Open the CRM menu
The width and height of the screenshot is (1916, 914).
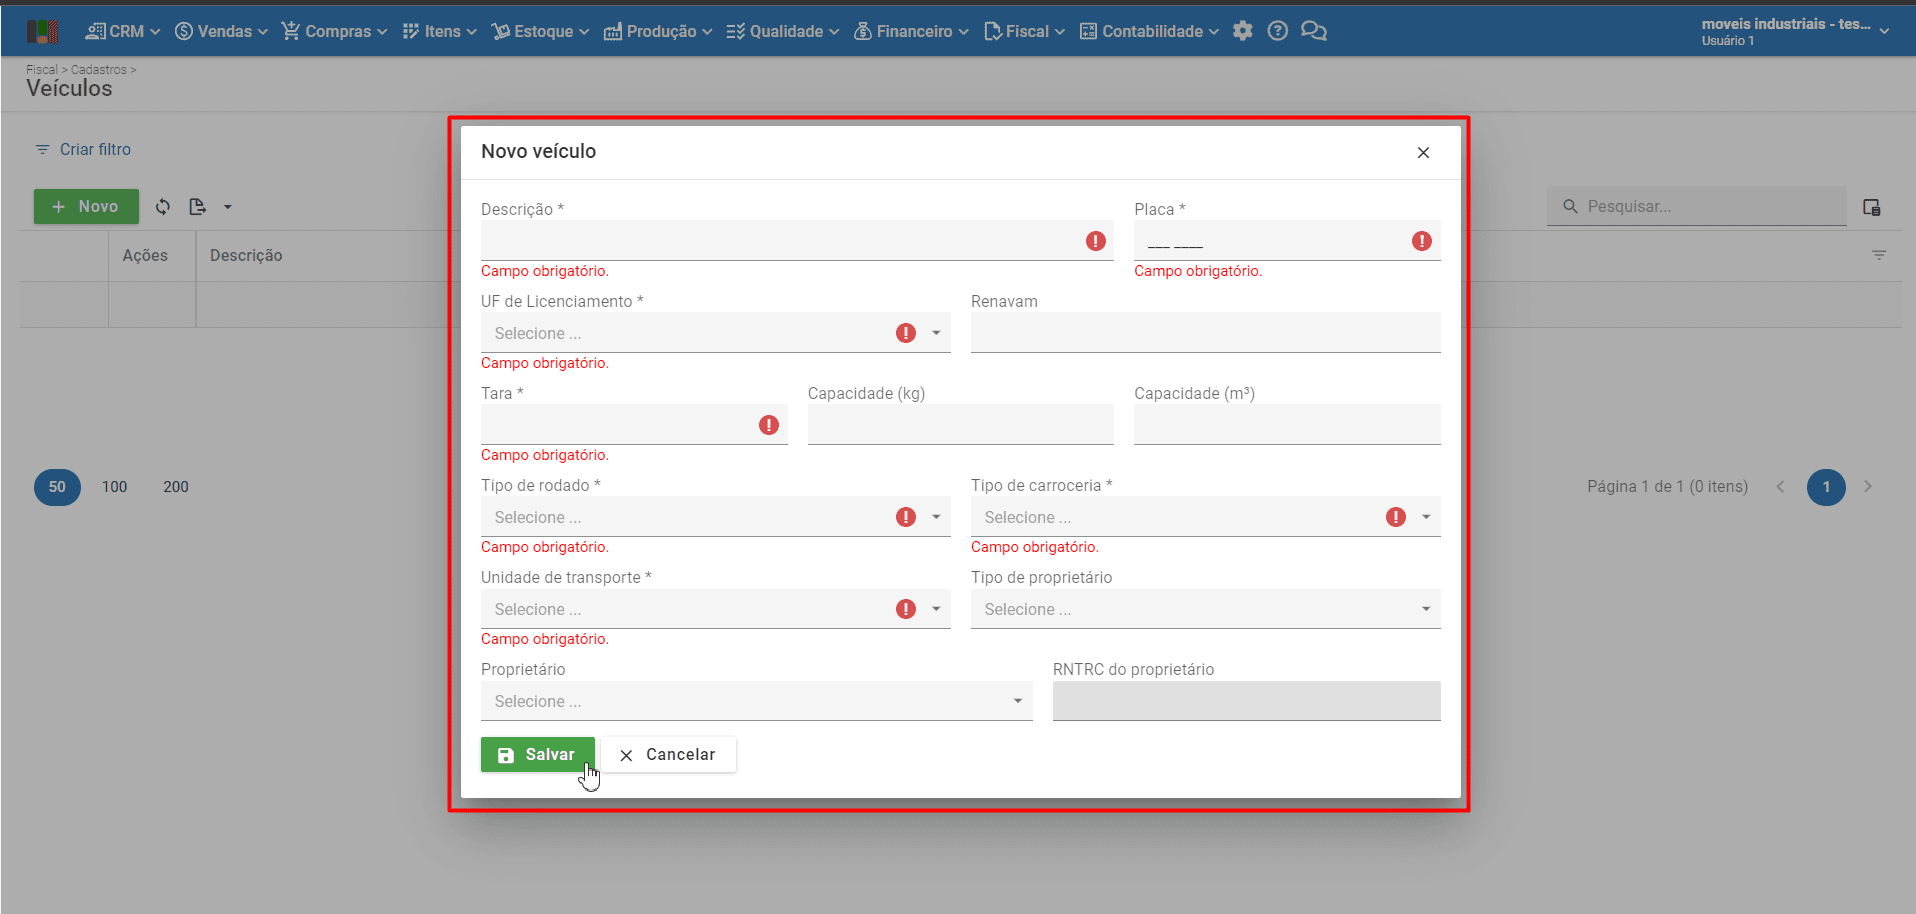point(123,31)
